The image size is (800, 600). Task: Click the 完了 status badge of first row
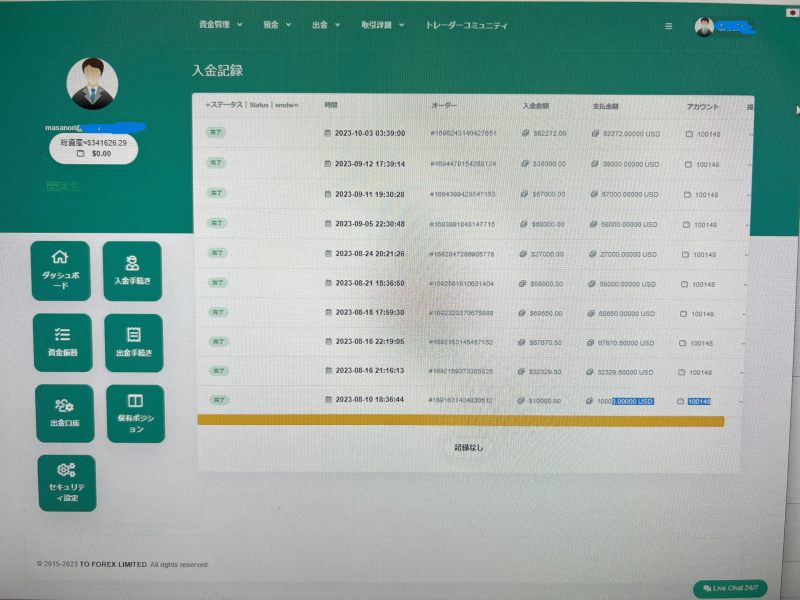click(216, 132)
